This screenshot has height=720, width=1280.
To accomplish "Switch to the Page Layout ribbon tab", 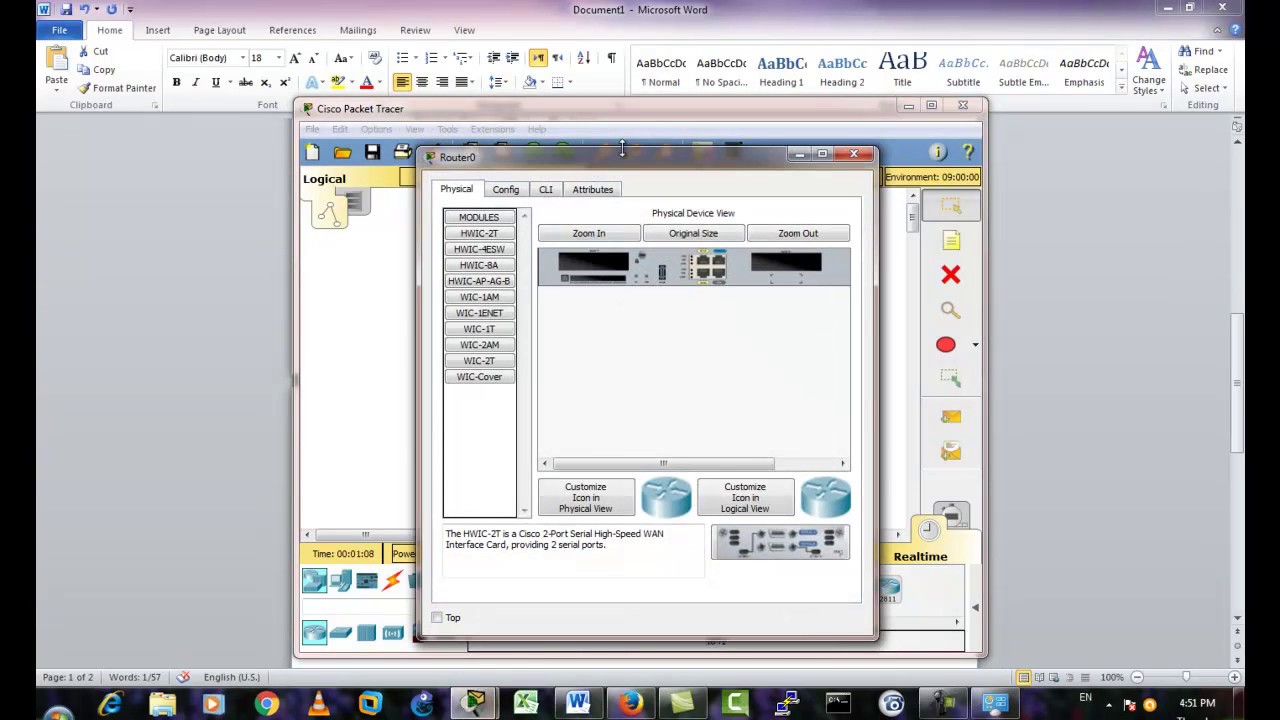I will click(219, 30).
